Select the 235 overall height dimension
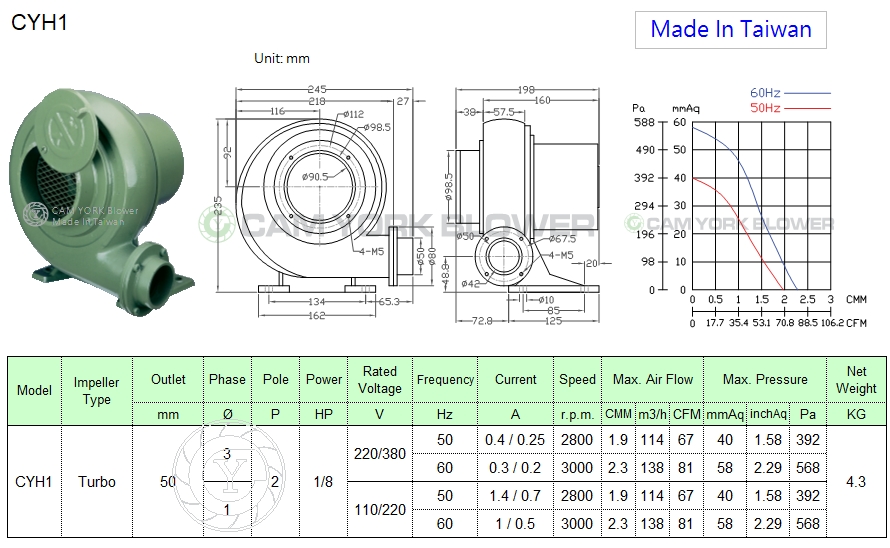The image size is (890, 548). coord(218,205)
